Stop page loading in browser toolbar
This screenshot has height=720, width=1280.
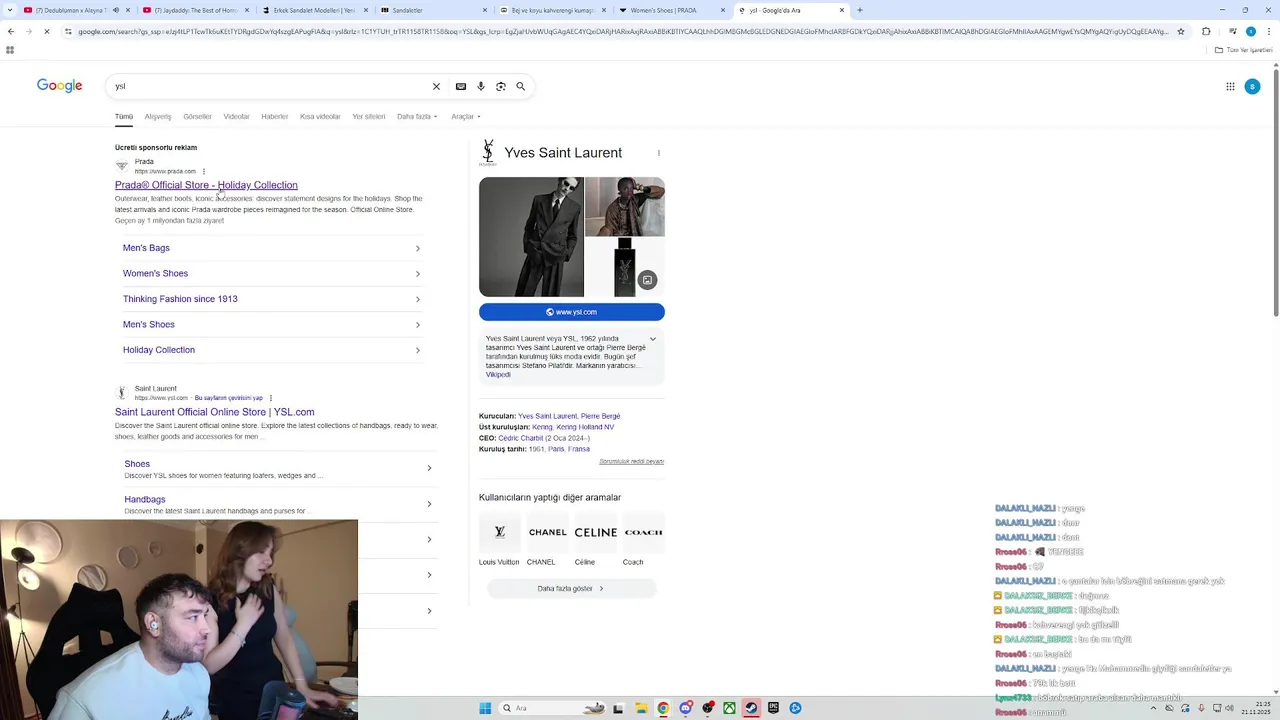coord(46,31)
